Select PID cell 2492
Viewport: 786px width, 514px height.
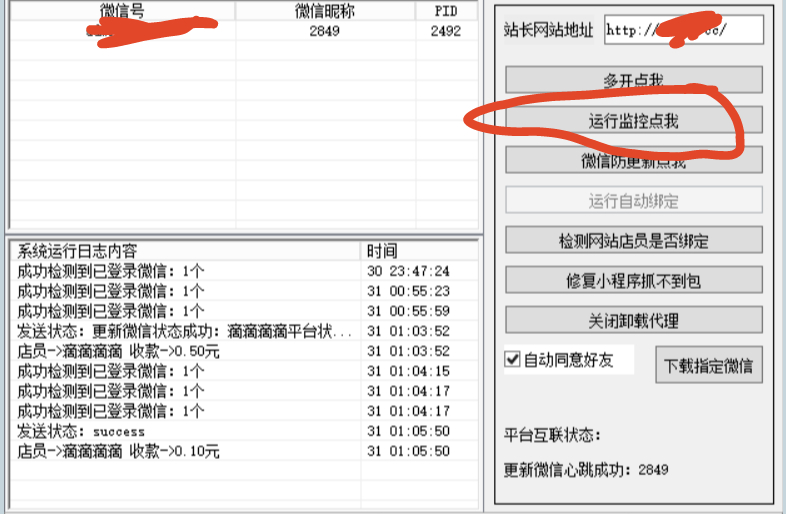coord(446,31)
